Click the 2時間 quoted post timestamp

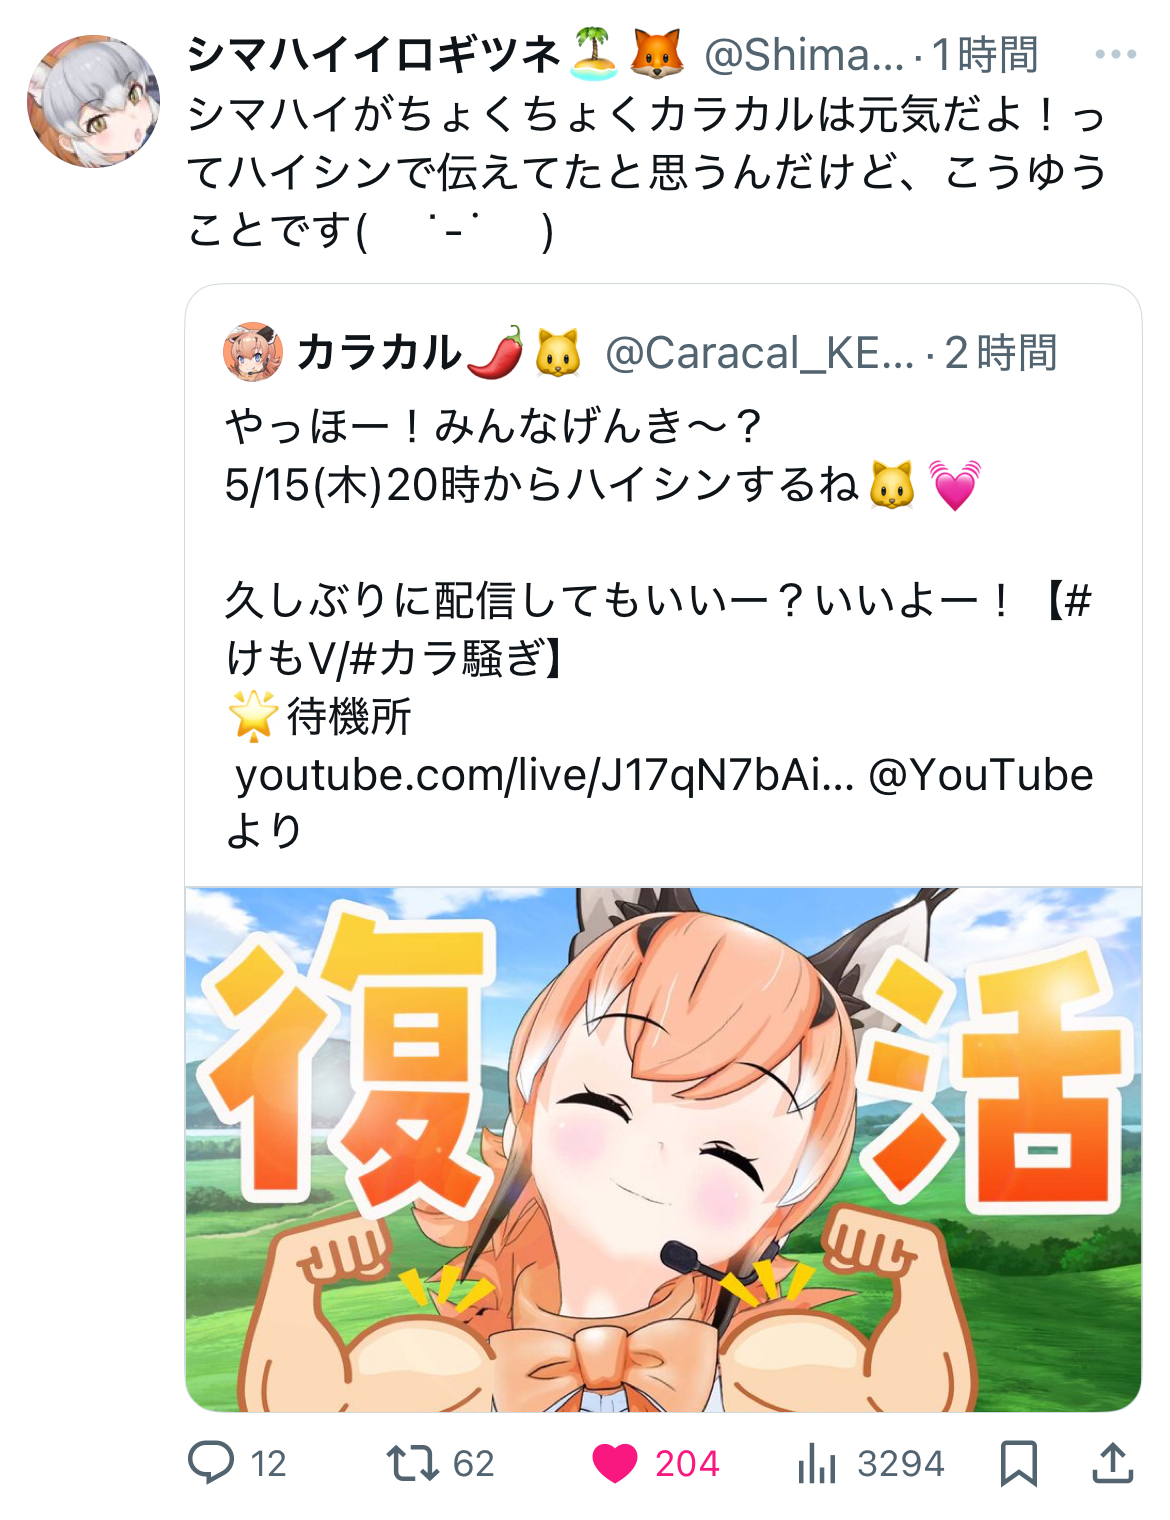pyautogui.click(x=1001, y=352)
